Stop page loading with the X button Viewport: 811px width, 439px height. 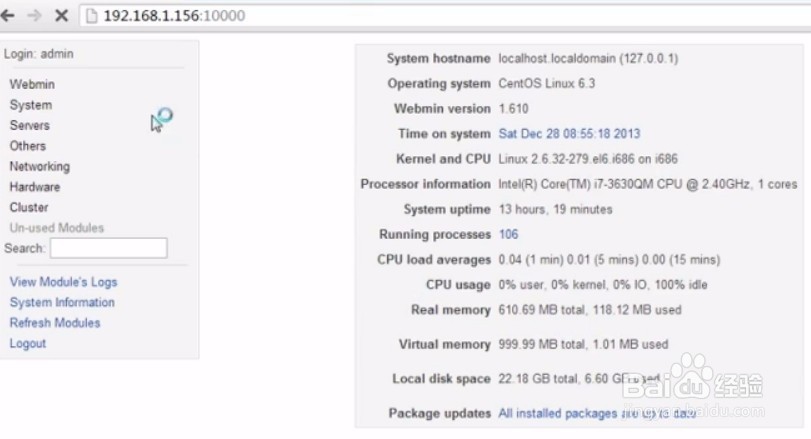pos(61,15)
